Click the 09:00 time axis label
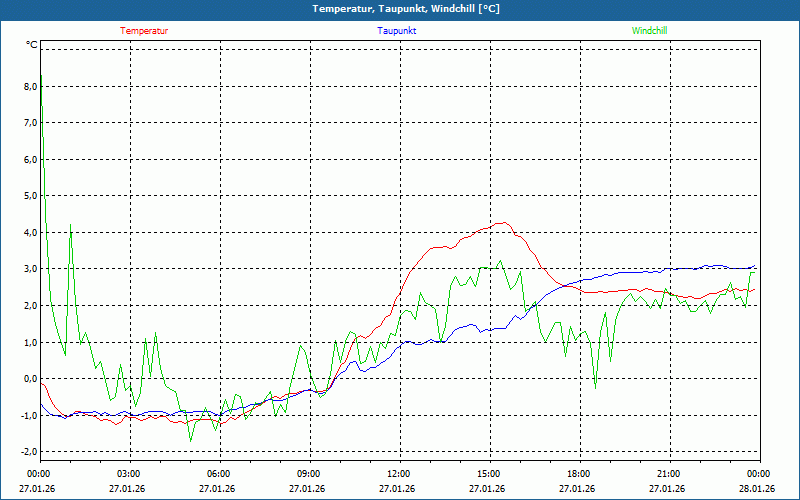The width and height of the screenshot is (800, 500). click(x=308, y=474)
